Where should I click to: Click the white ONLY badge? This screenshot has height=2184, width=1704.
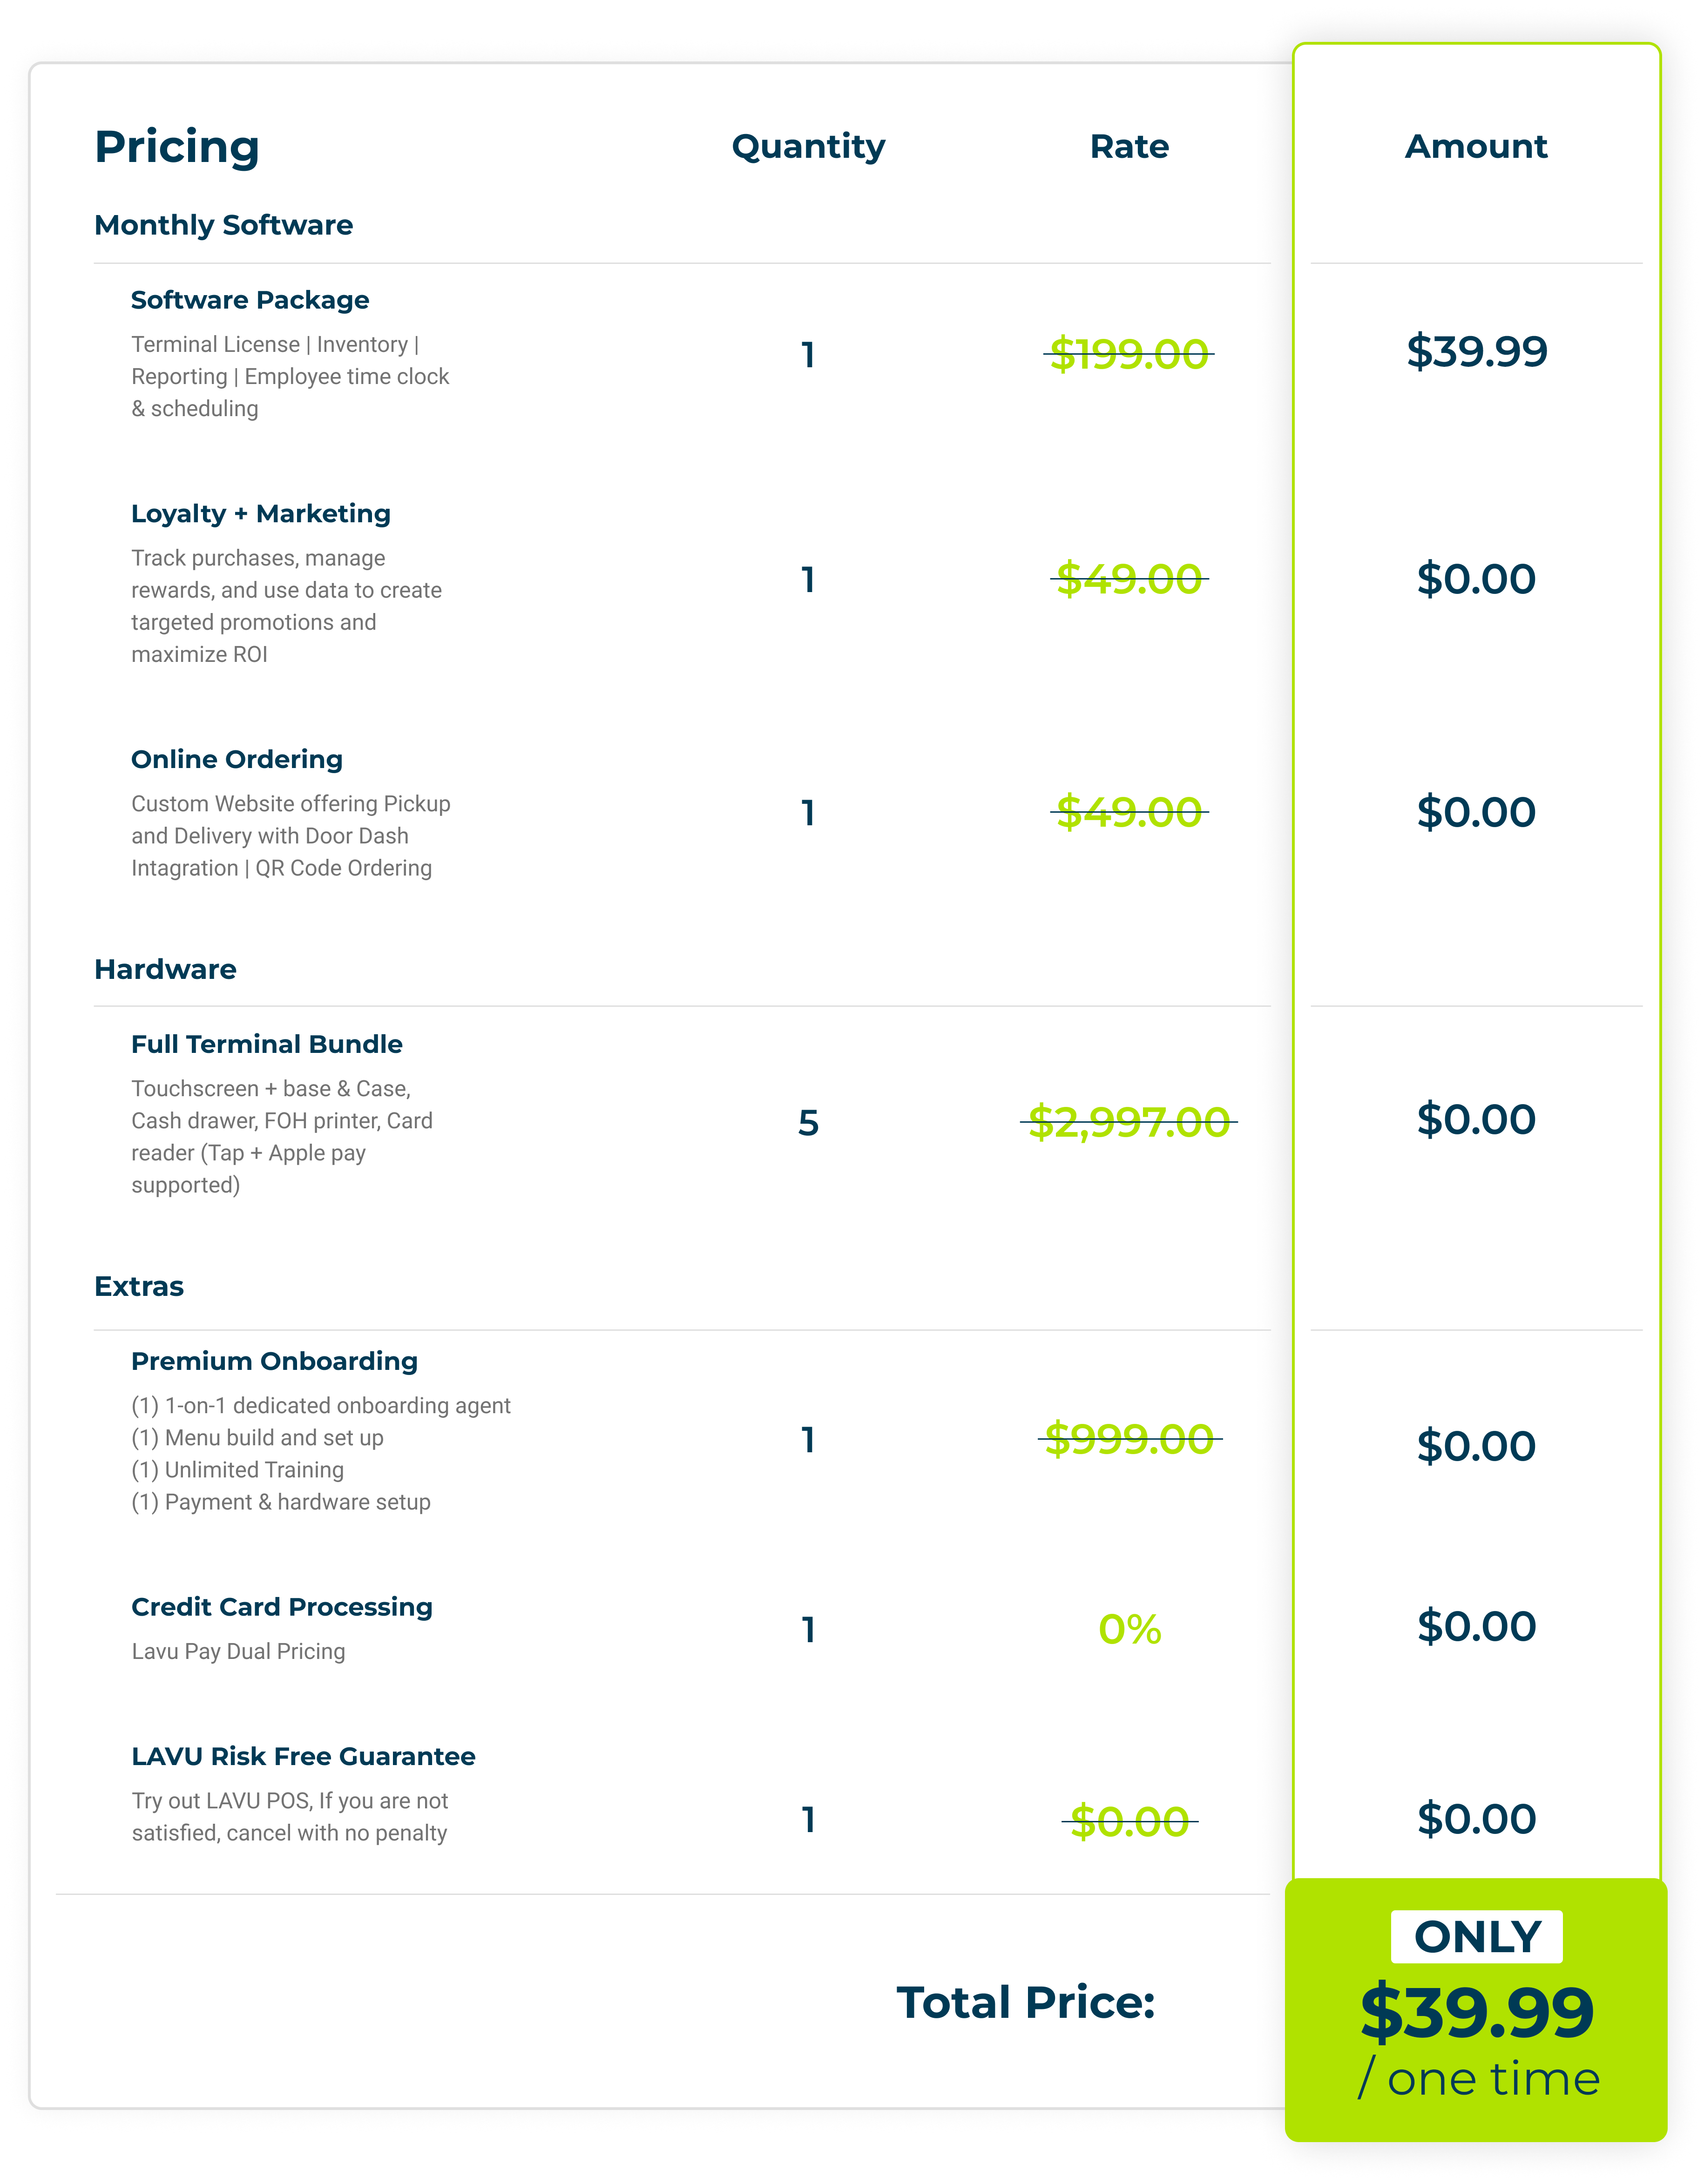tap(1477, 1937)
